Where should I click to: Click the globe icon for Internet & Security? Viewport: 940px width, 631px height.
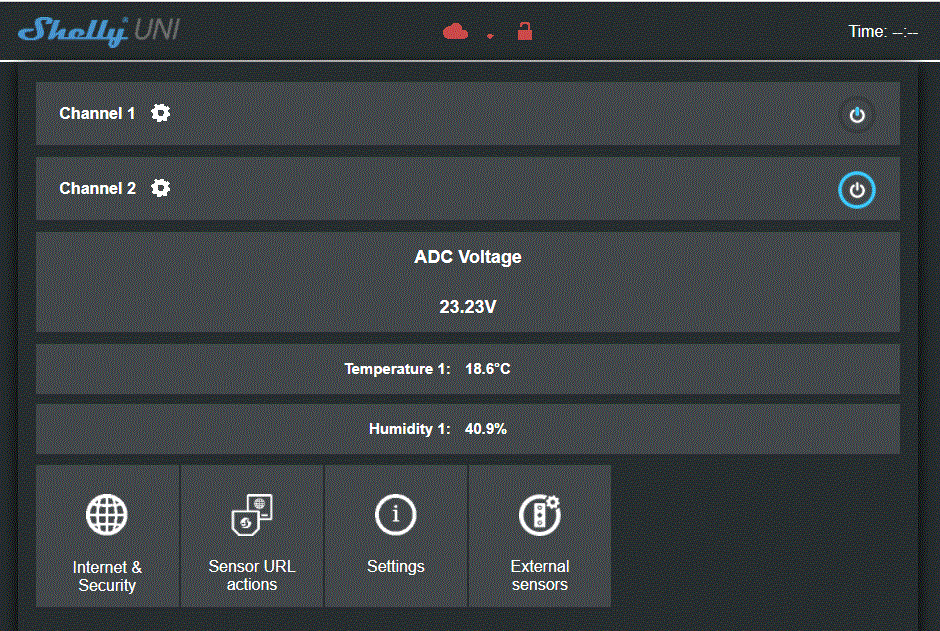107,515
